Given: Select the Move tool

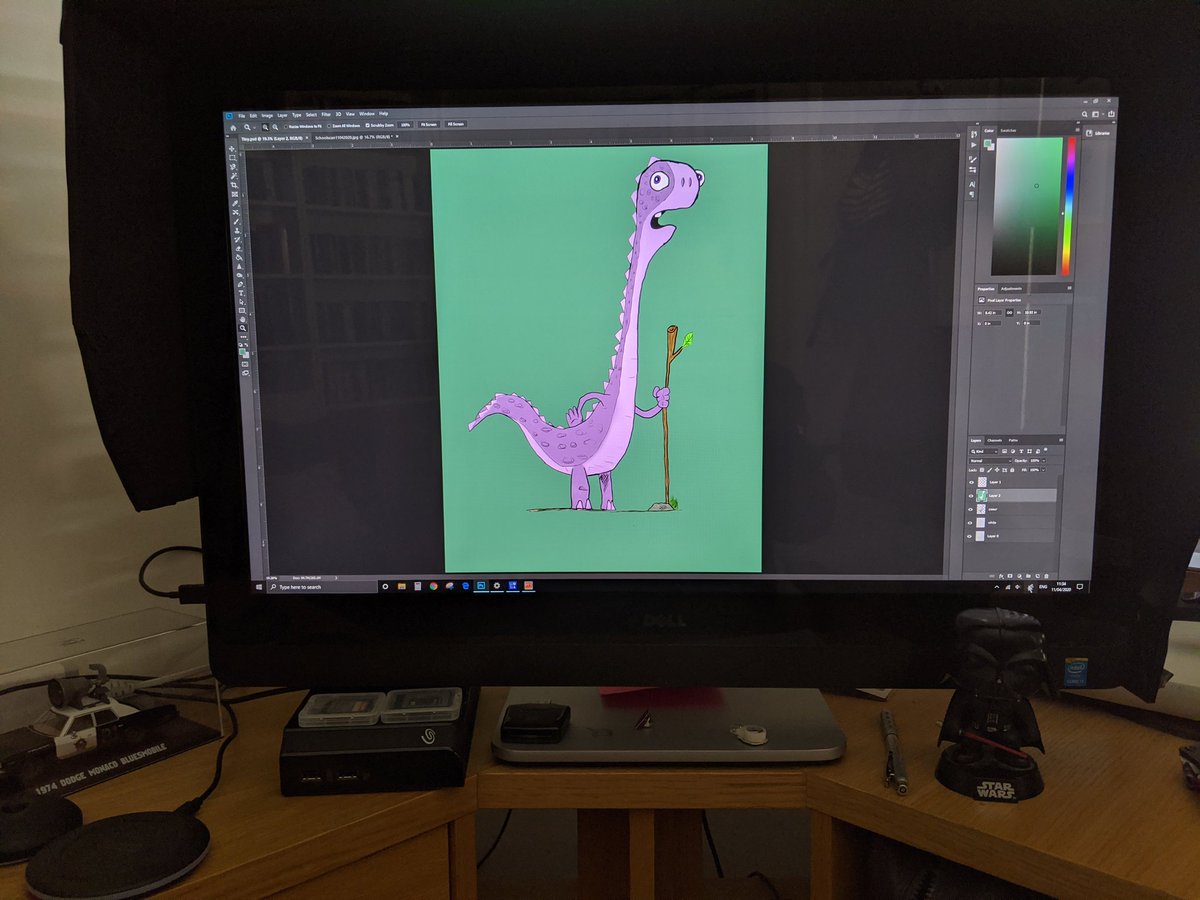Looking at the screenshot, I should point(232,148).
